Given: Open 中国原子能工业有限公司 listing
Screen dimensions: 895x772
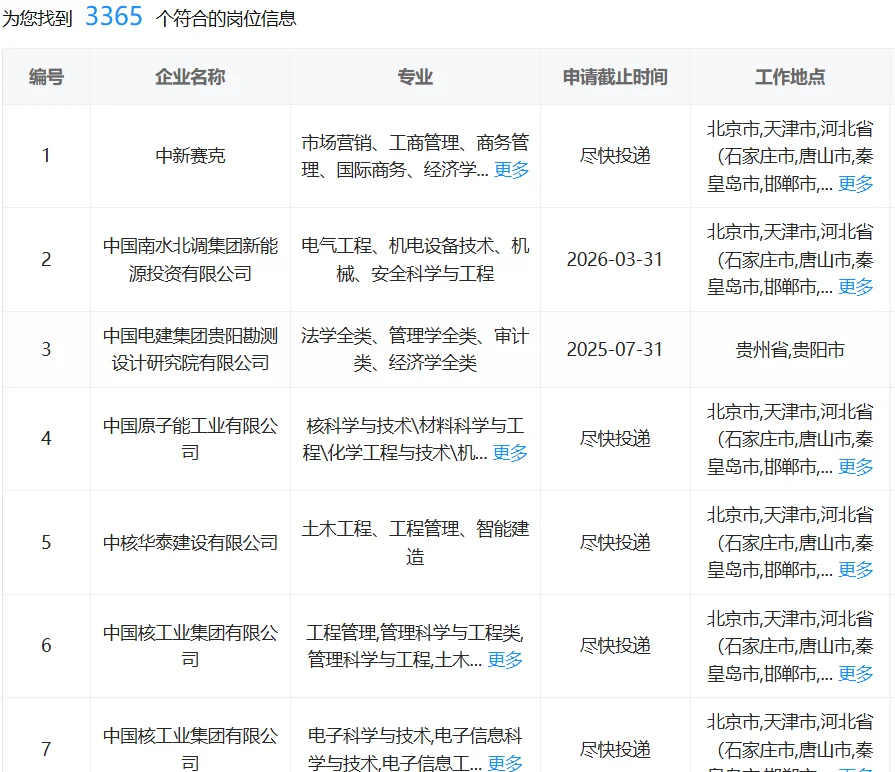Looking at the screenshot, I should (x=190, y=439).
